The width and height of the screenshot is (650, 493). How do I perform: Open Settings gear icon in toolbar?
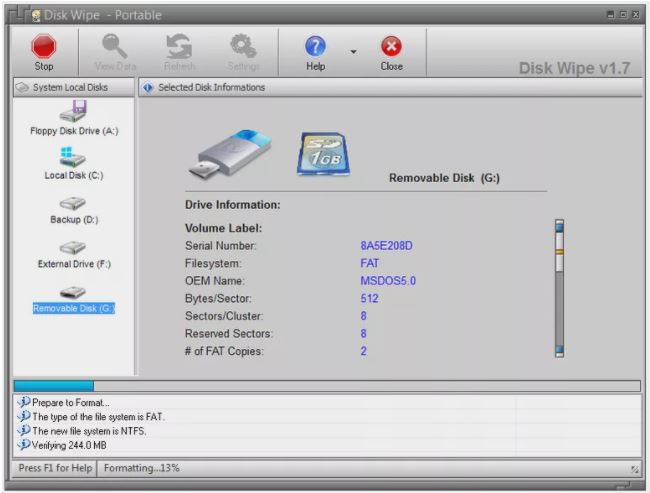point(243,46)
